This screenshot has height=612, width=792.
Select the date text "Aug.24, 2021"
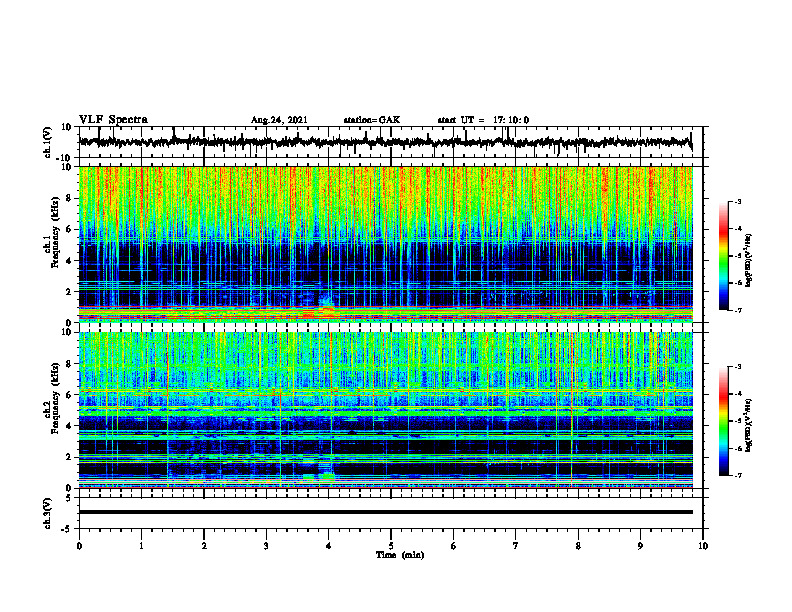pos(279,120)
